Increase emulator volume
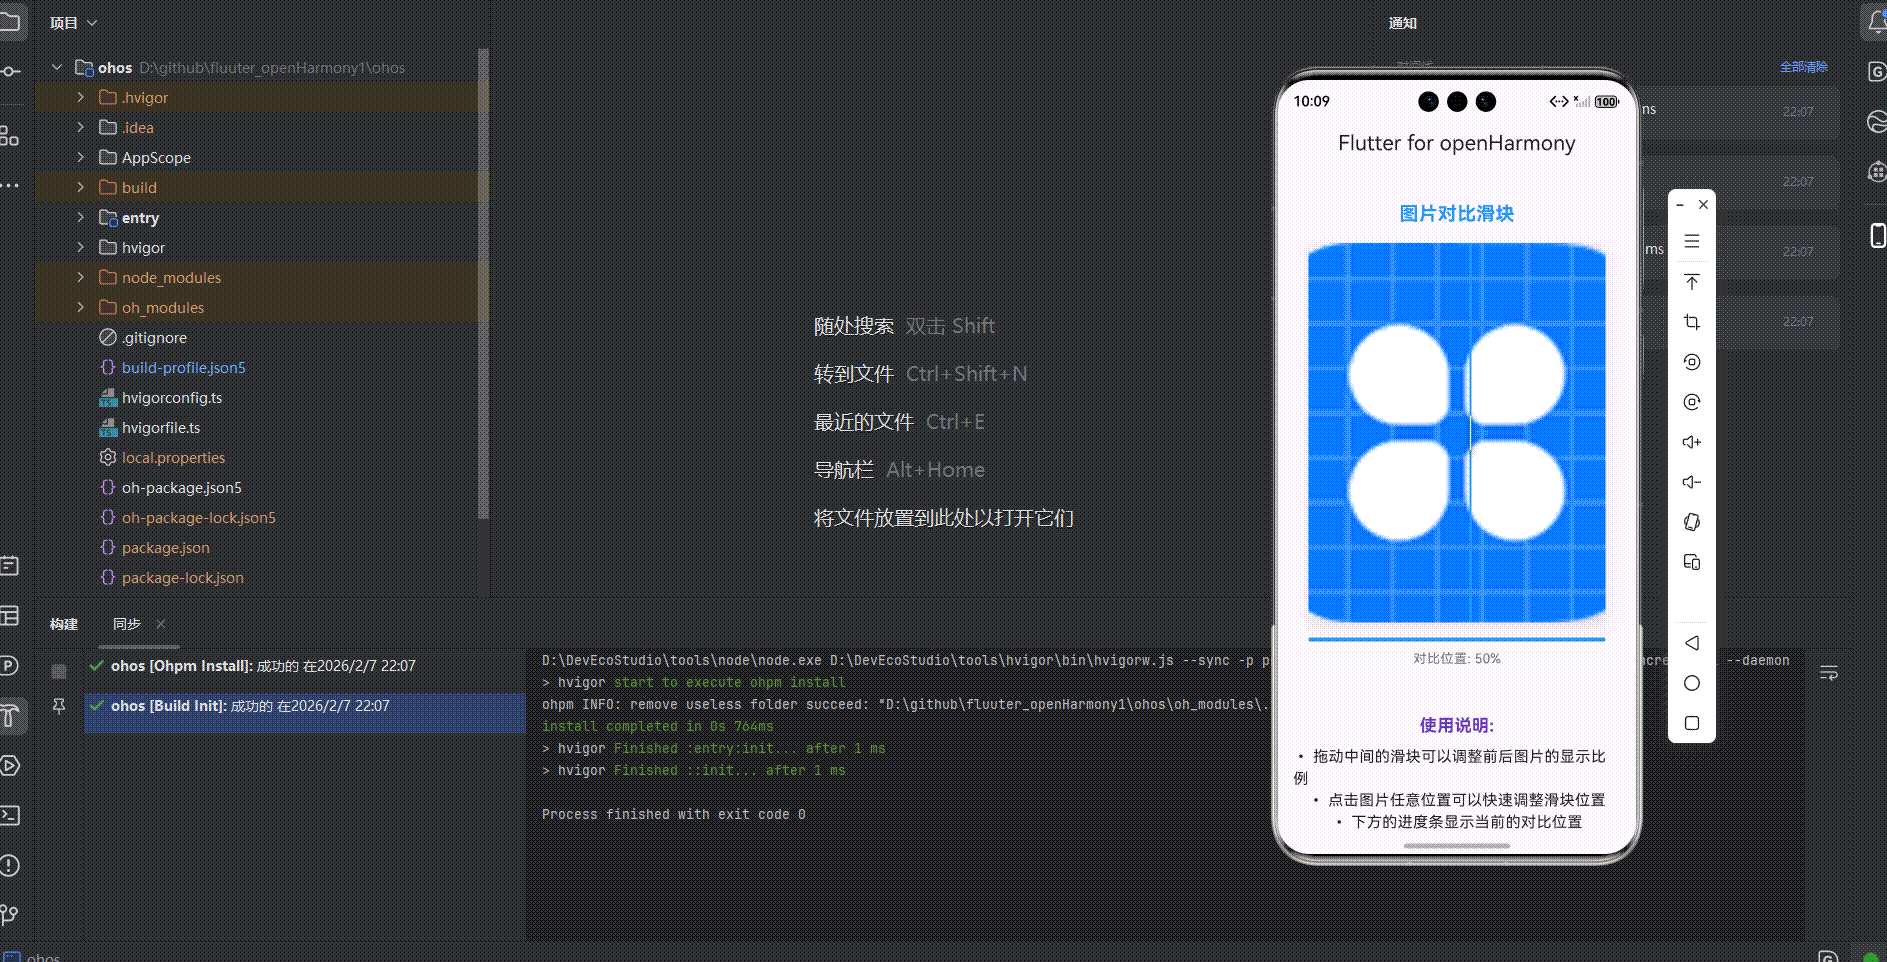The width and height of the screenshot is (1887, 962). pyautogui.click(x=1692, y=442)
